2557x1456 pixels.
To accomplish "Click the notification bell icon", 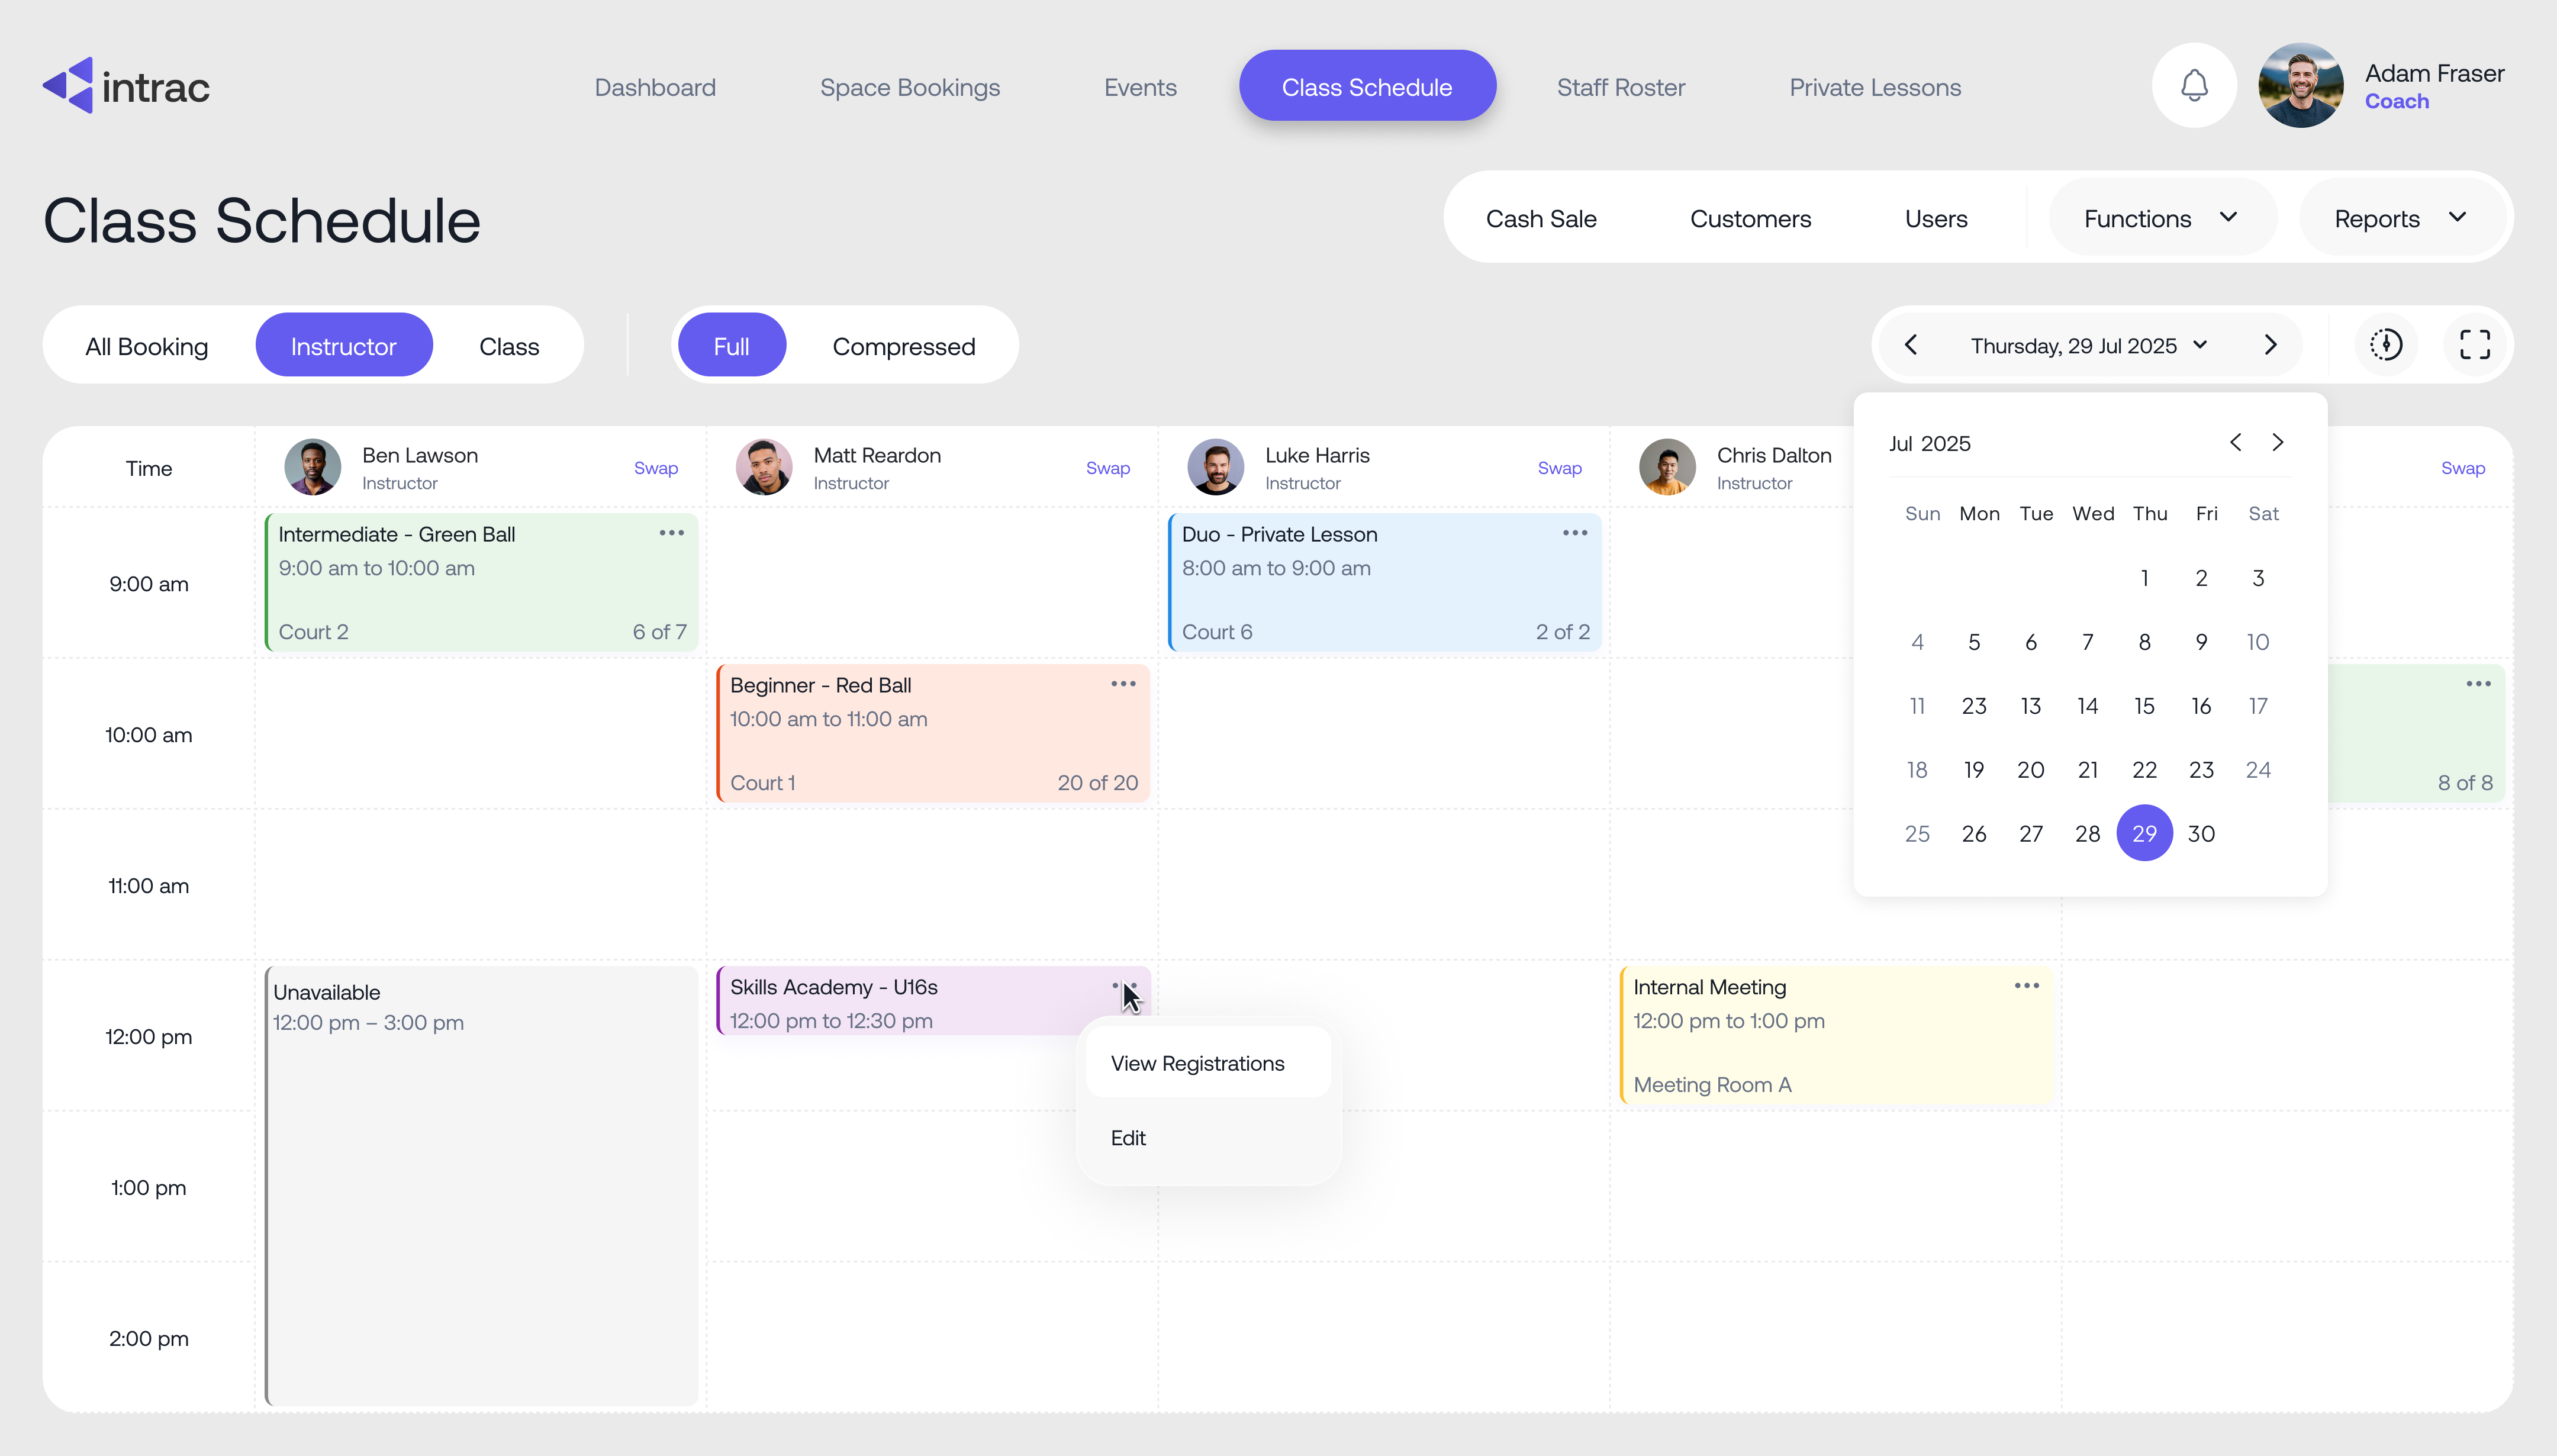I will pyautogui.click(x=2193, y=85).
